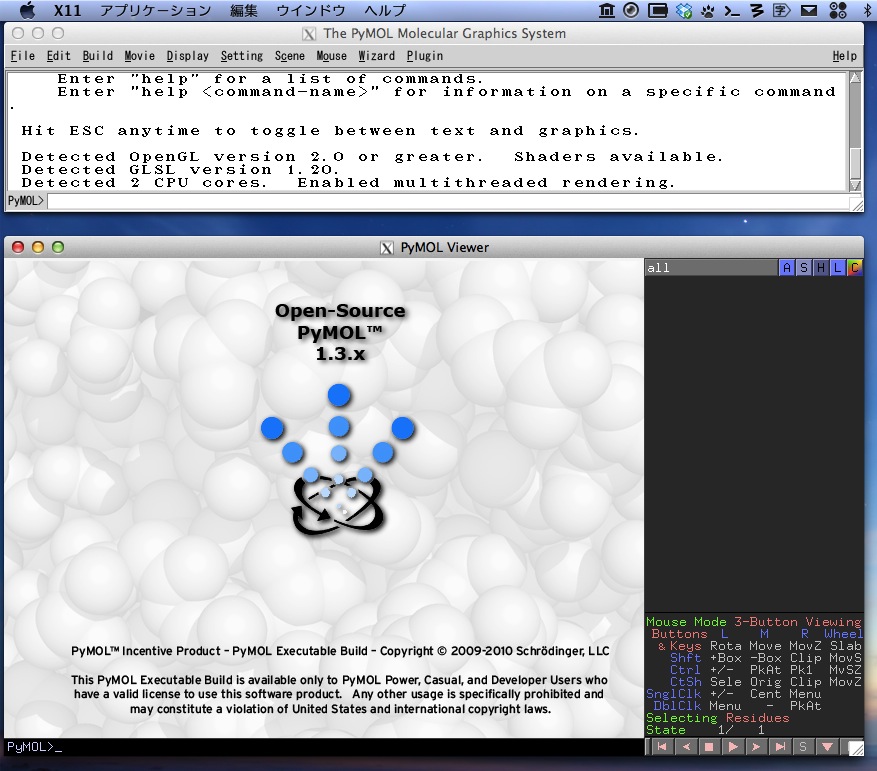The image size is (877, 771).
Task: Open the Bluetooth menu bar icon
Action: 868,10
